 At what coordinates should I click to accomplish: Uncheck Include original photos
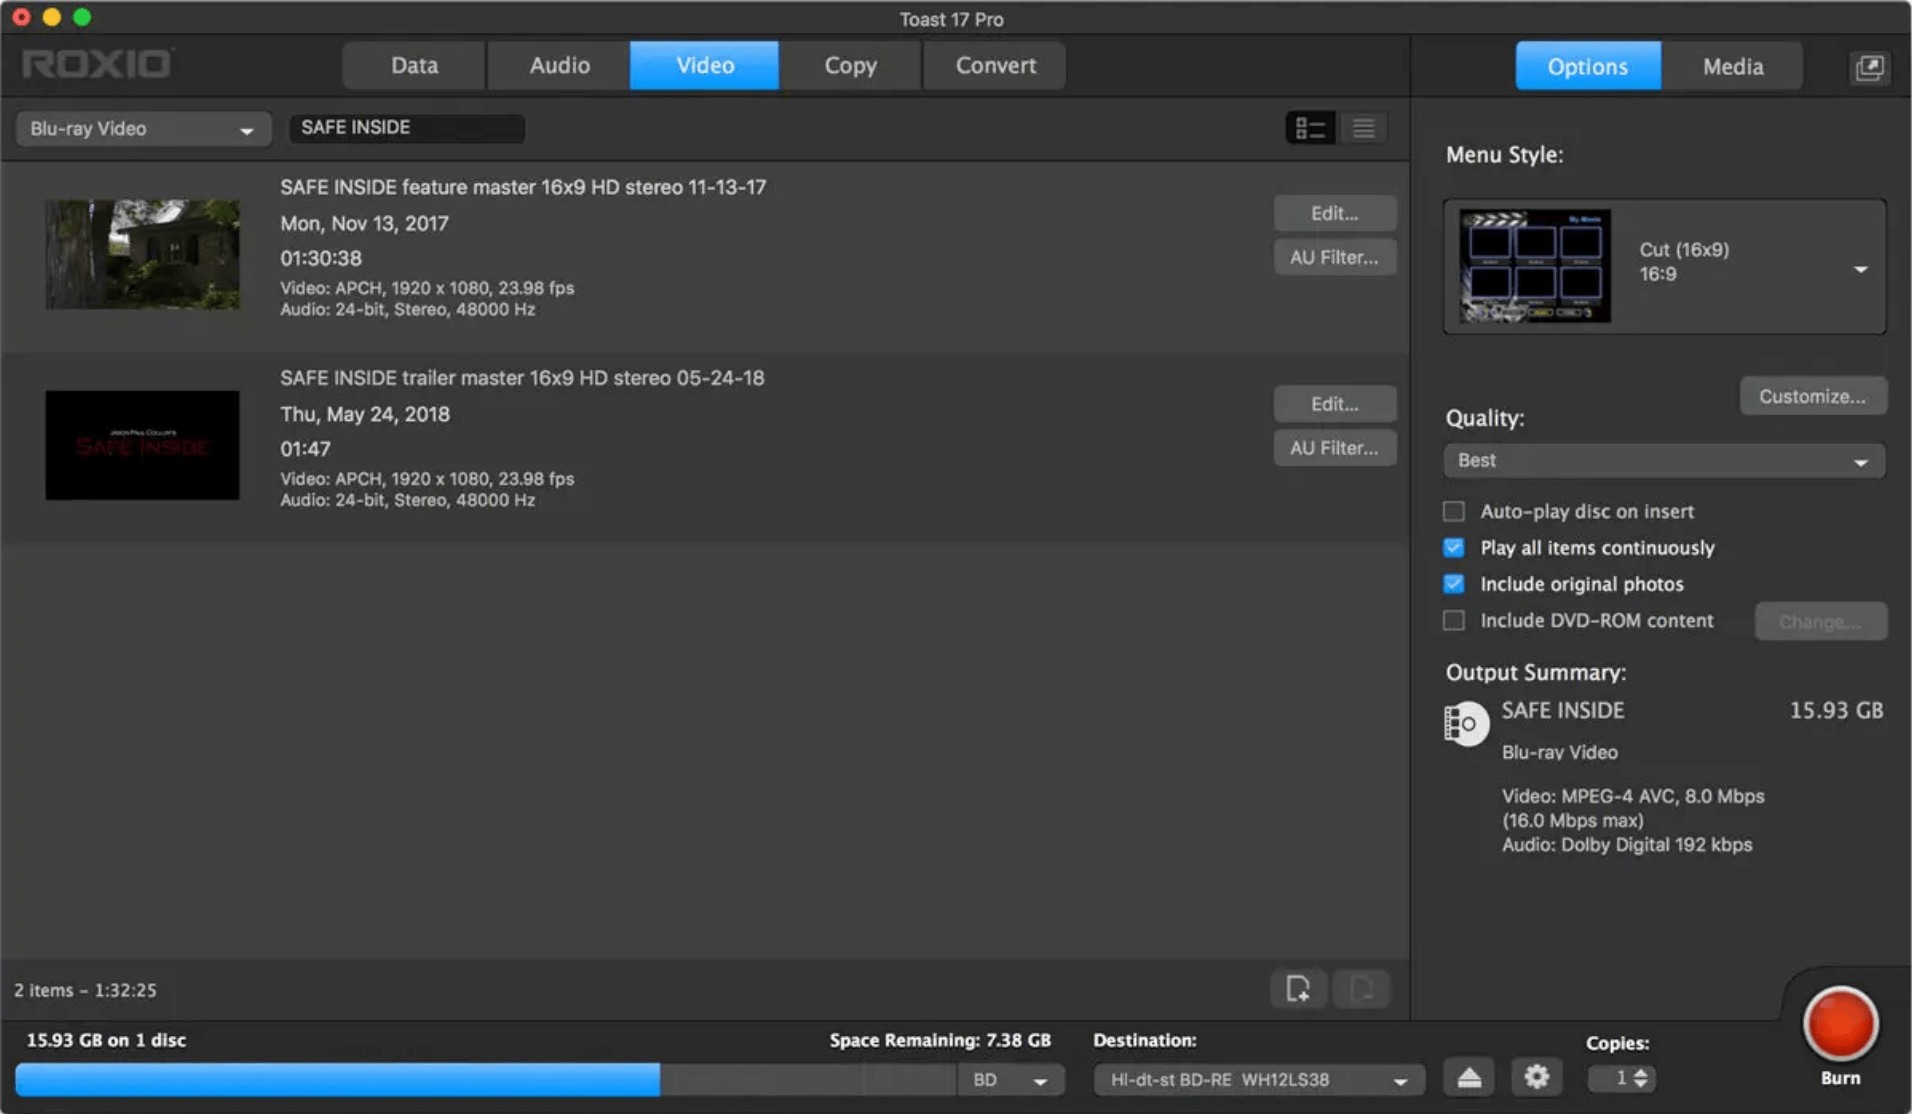(x=1453, y=583)
